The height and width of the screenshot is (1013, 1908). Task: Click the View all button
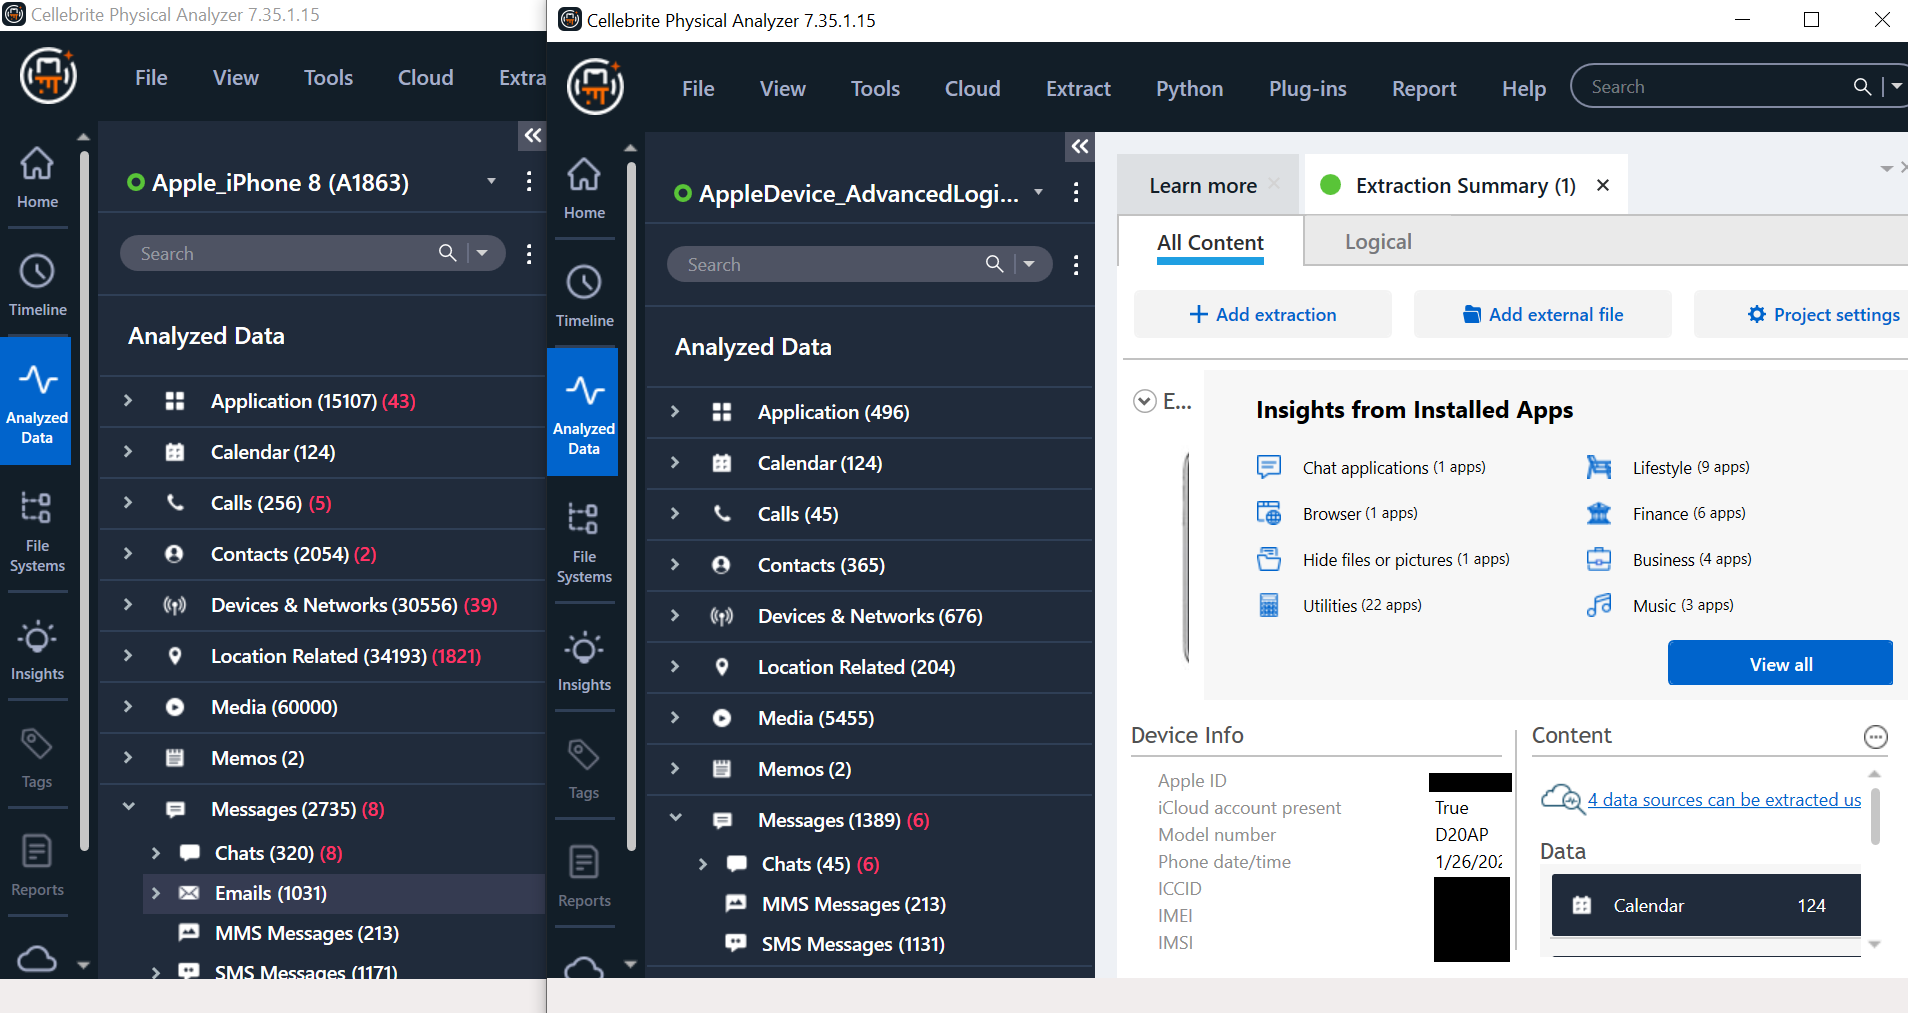tap(1780, 663)
